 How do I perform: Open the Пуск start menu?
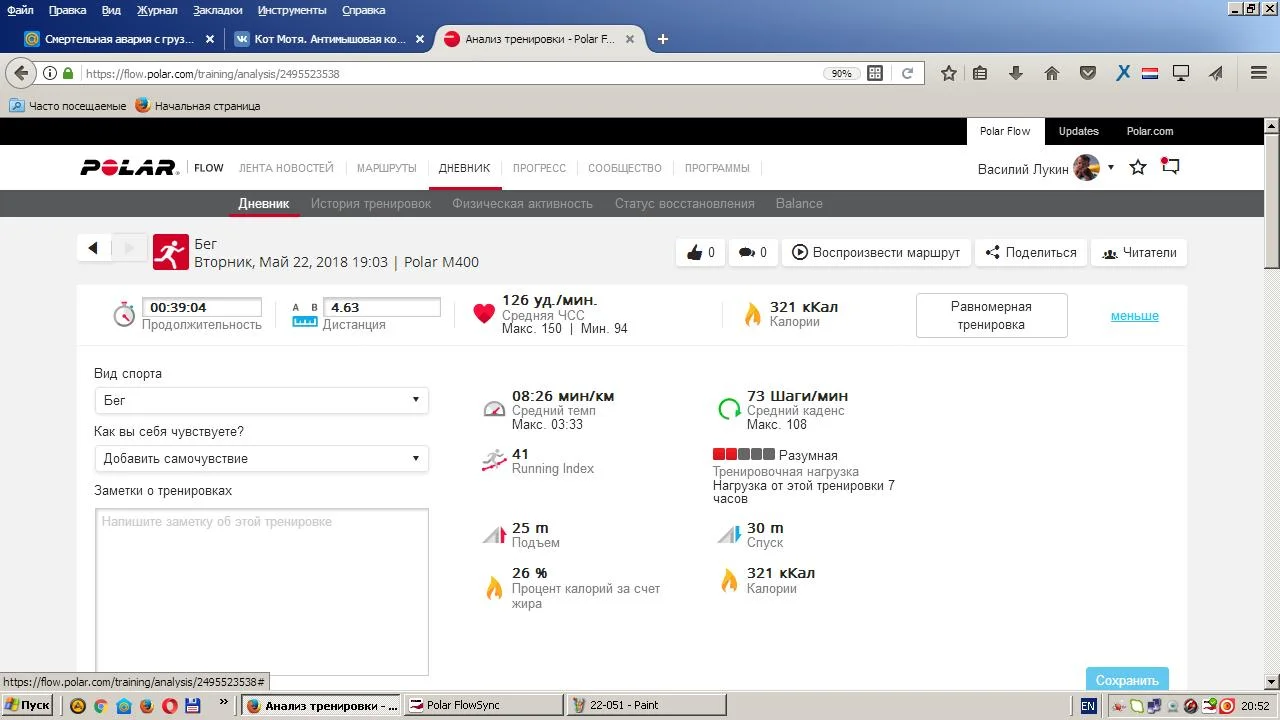[x=27, y=705]
